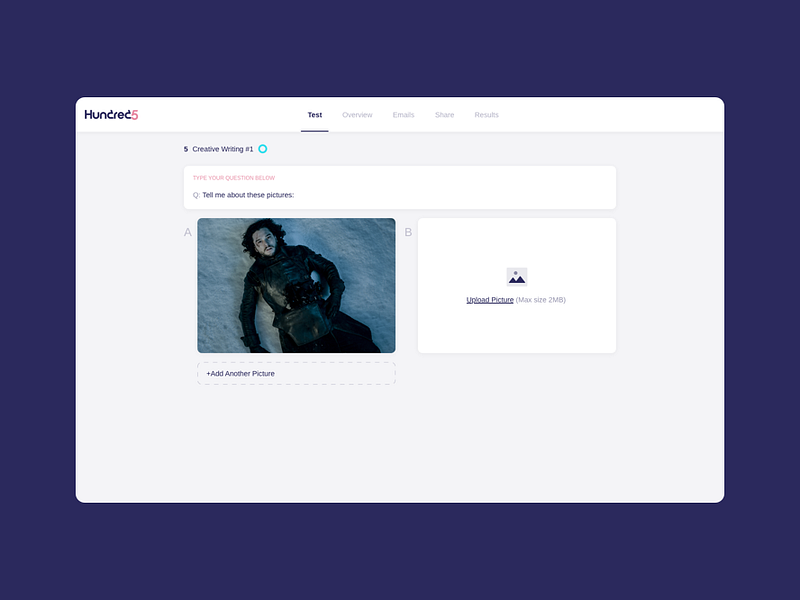Click the Max size 2MB note
The image size is (800, 600).
pos(541,300)
